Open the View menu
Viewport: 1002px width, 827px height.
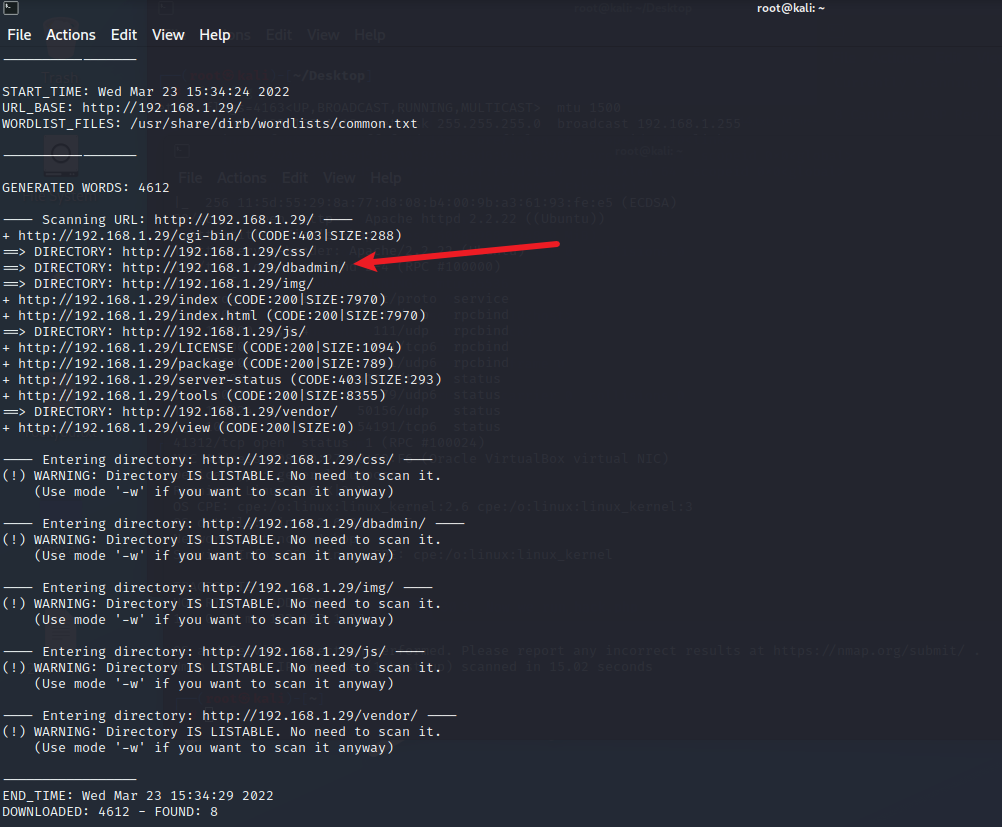click(x=168, y=35)
